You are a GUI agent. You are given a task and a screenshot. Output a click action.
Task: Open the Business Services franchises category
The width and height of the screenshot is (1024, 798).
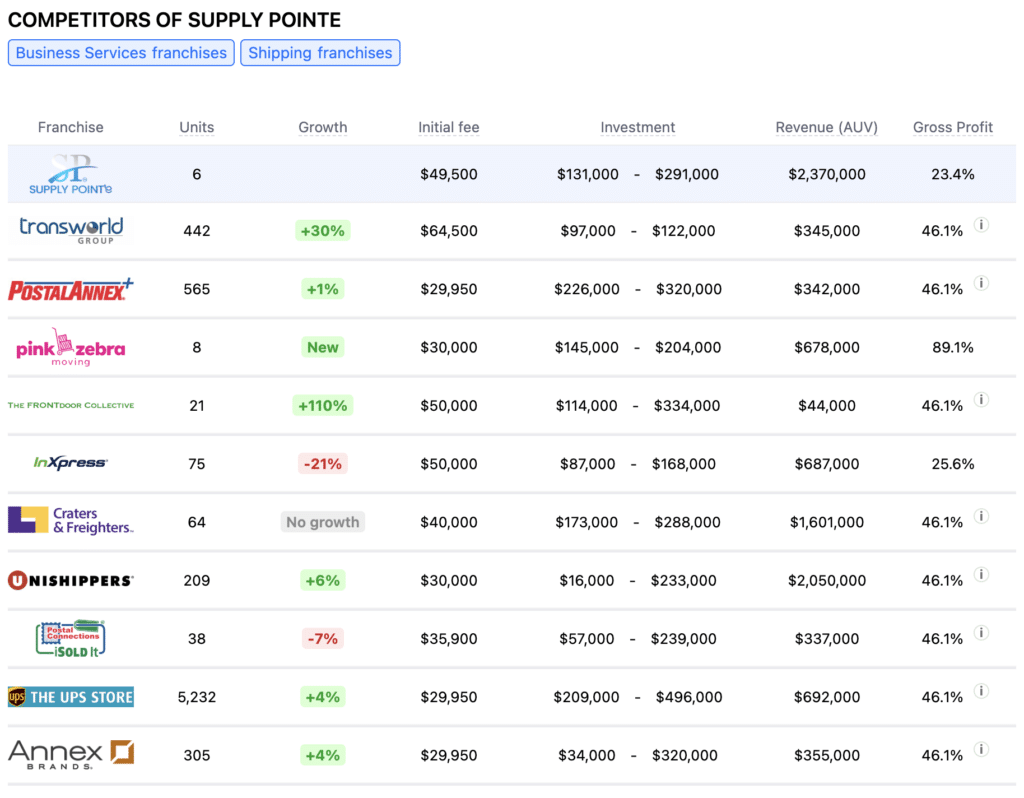(121, 53)
